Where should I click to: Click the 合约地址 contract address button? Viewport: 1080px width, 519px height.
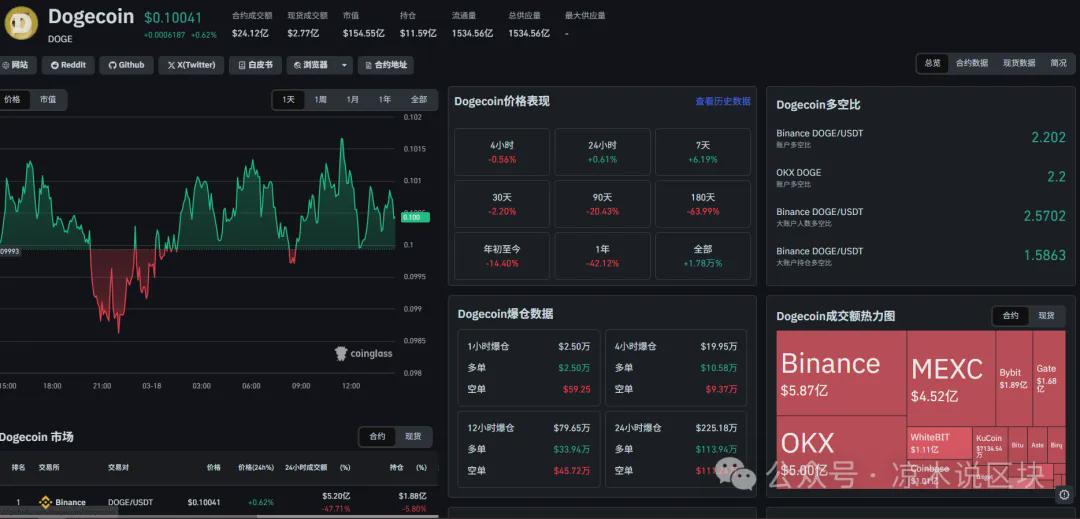386,65
